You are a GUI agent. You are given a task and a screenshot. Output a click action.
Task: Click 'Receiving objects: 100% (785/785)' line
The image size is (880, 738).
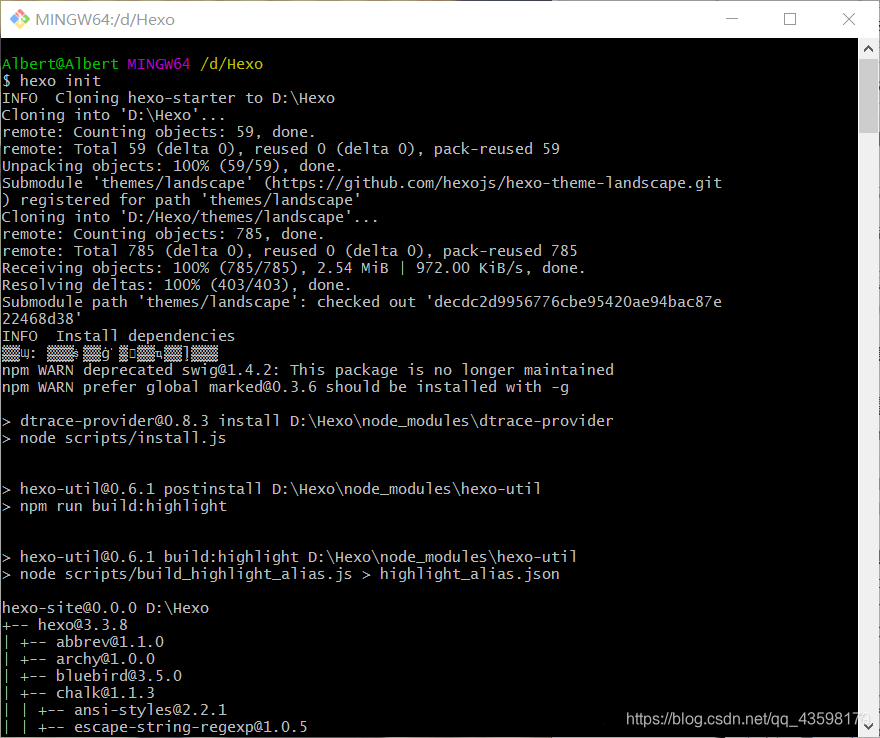point(294,268)
